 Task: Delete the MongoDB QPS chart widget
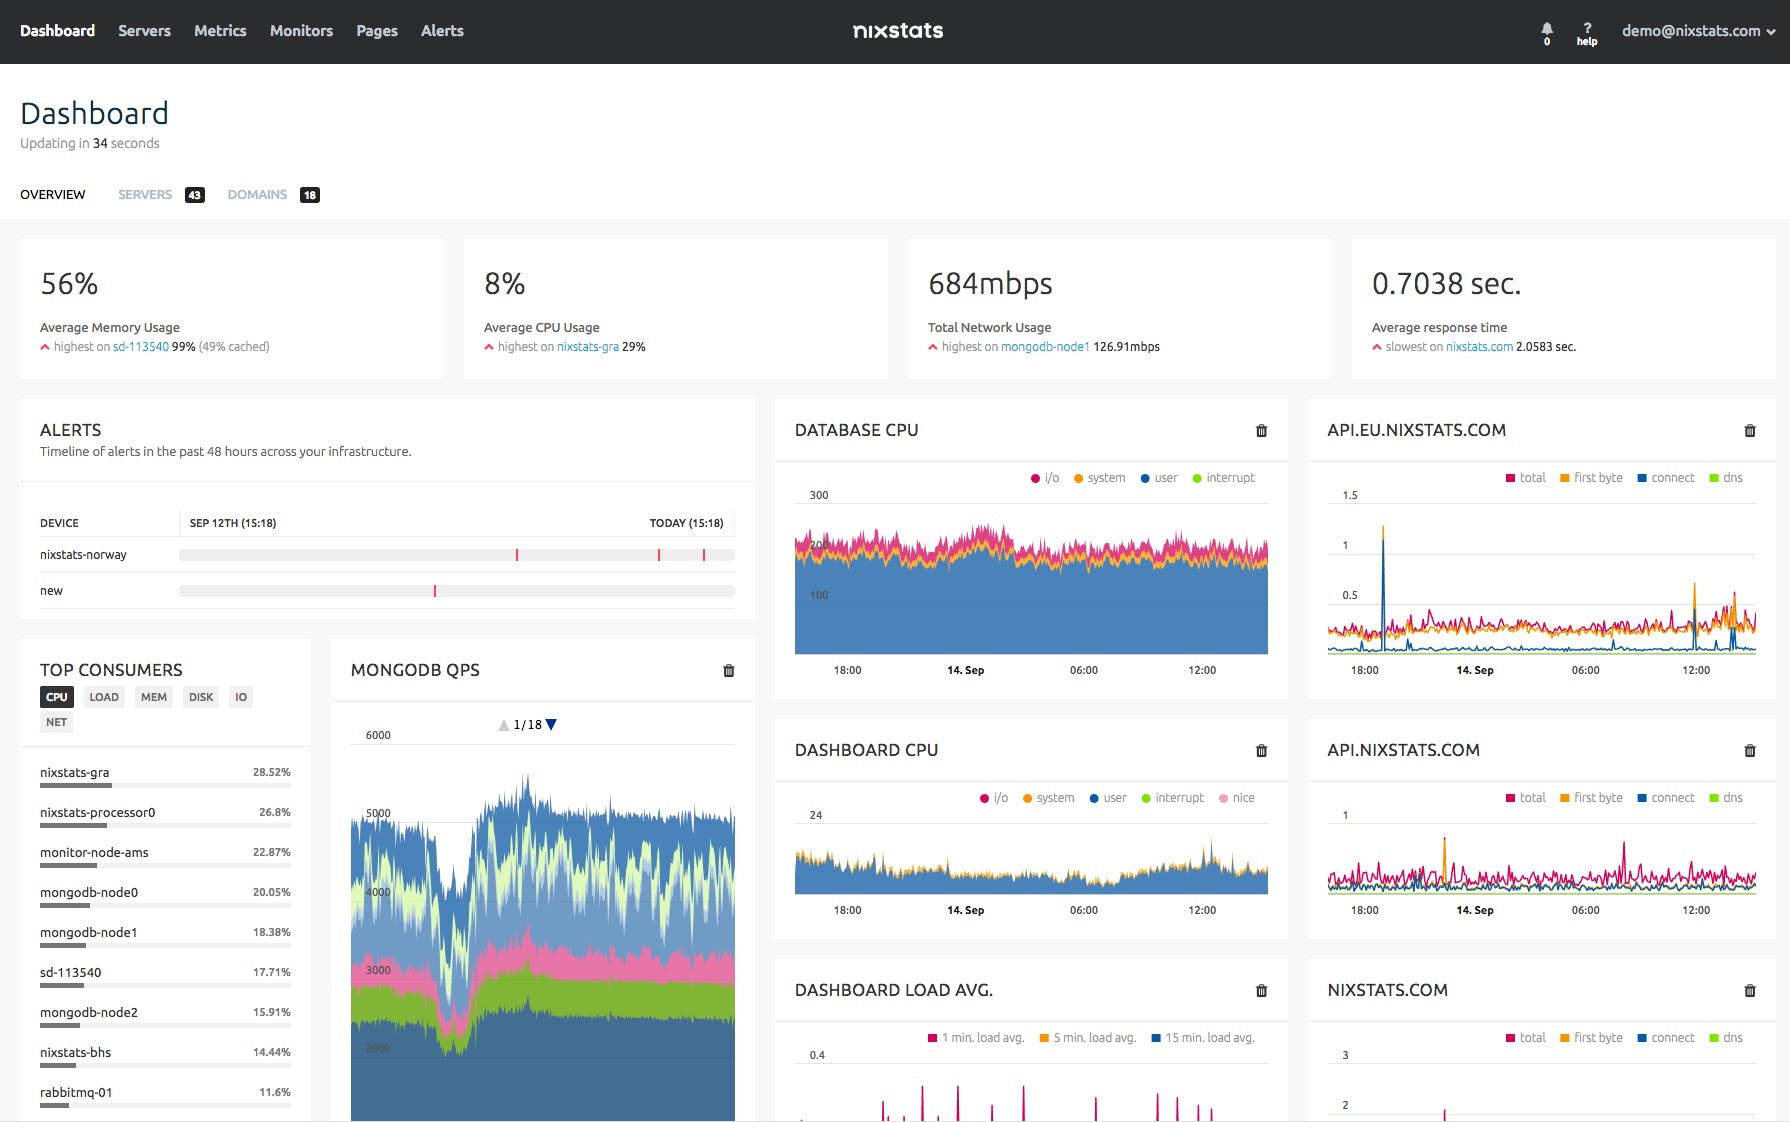[728, 671]
